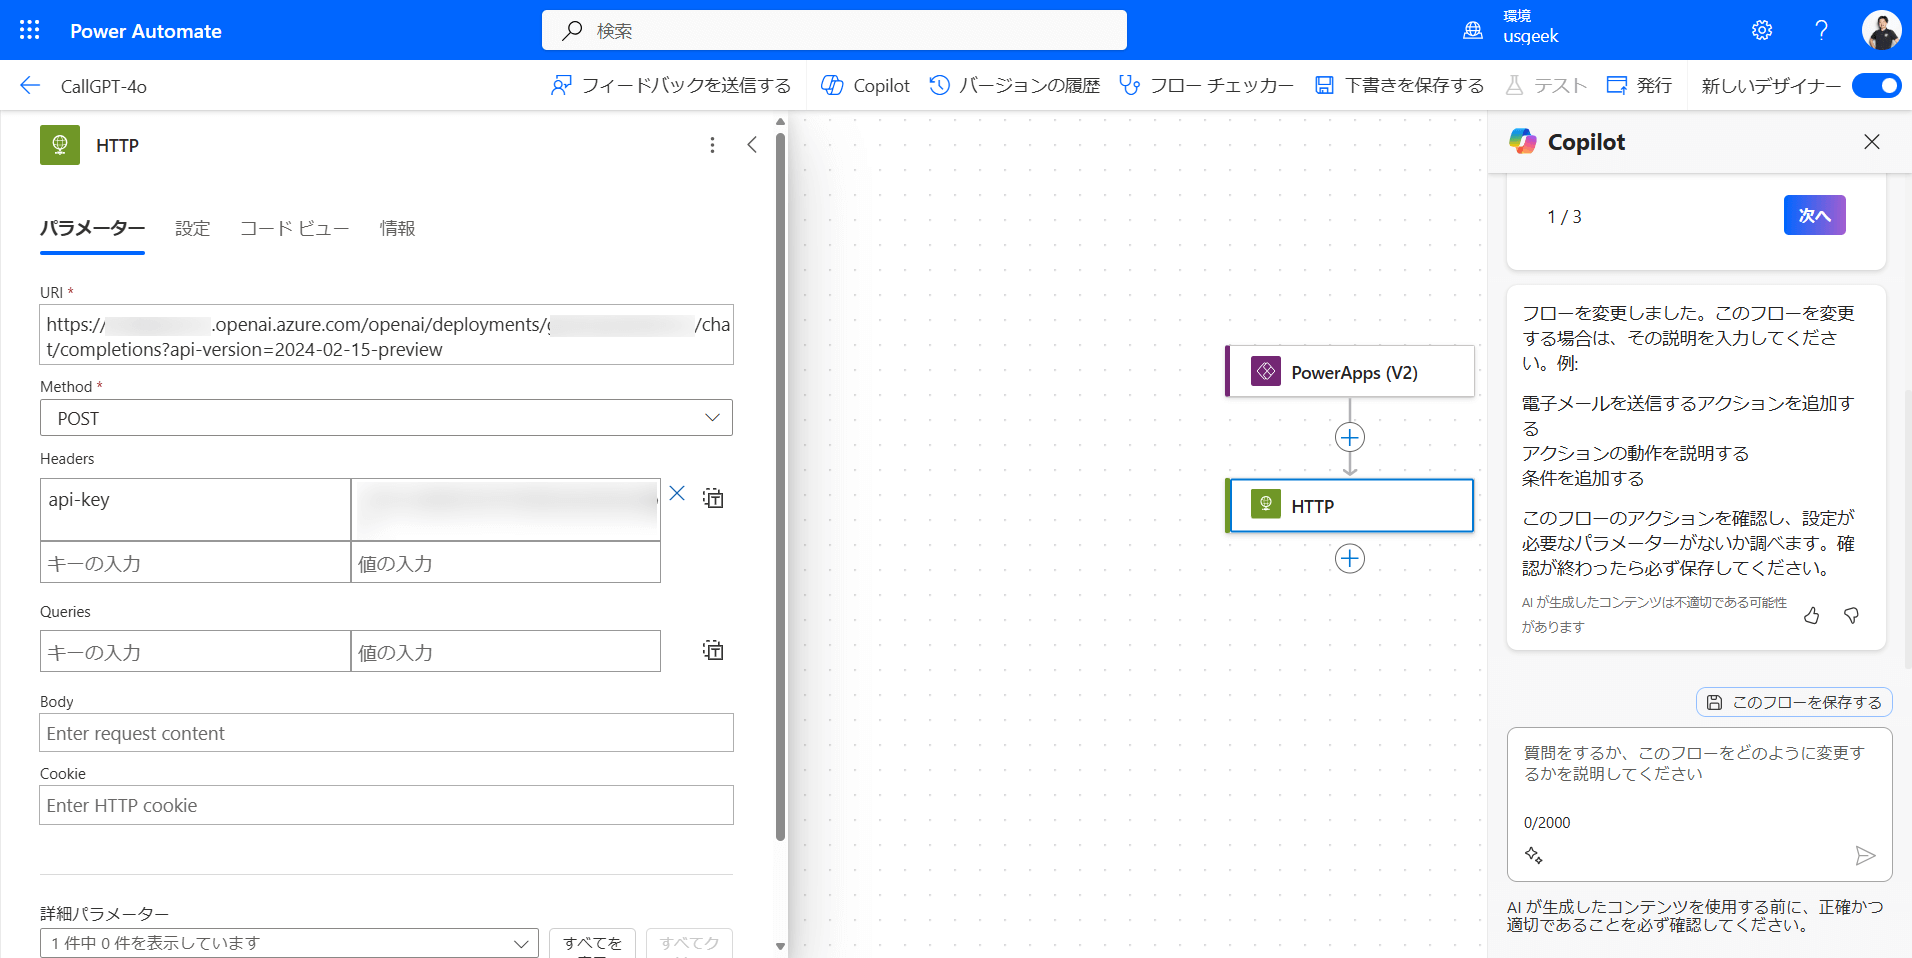This screenshot has width=1912, height=958.
Task: Insert a new action below HTTP
Action: [1349, 558]
